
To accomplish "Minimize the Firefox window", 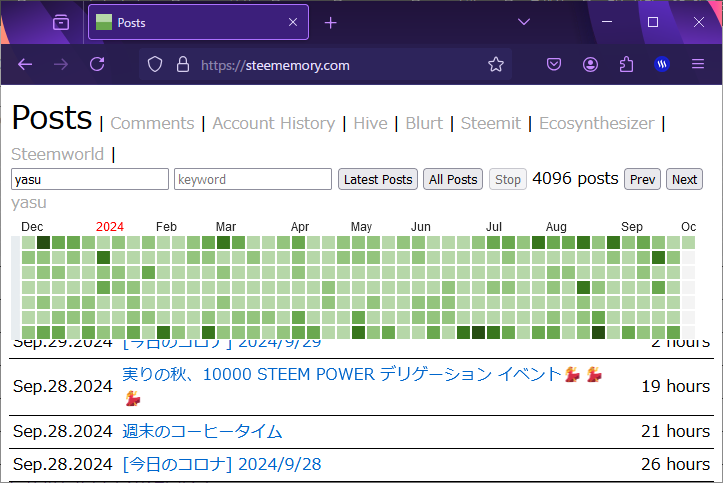I will click(x=607, y=22).
